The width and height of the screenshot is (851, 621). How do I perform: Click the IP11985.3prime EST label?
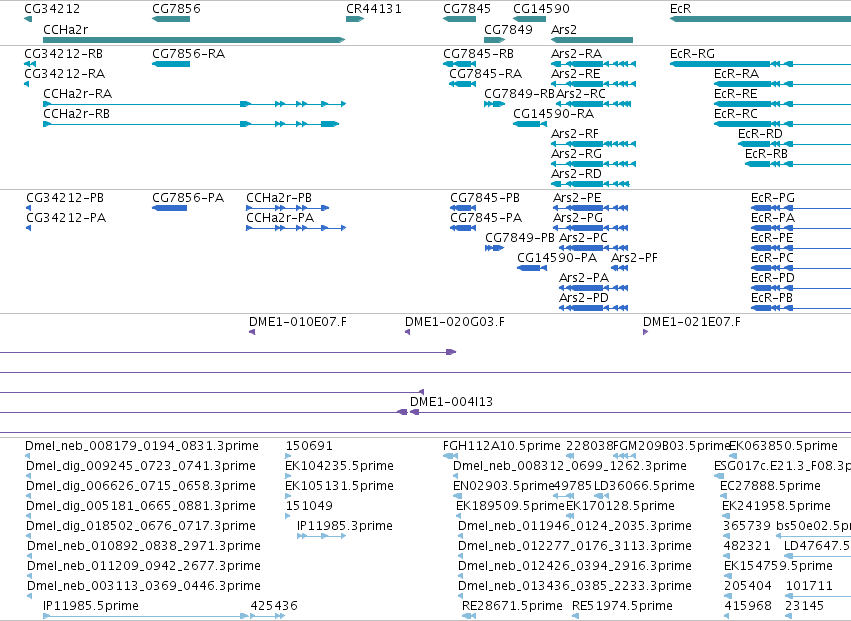tap(345, 525)
